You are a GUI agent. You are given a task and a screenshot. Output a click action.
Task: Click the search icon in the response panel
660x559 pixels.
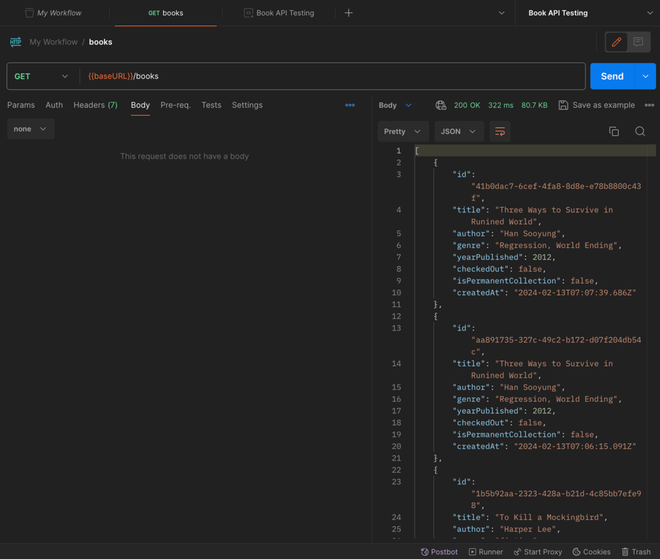tap(640, 131)
